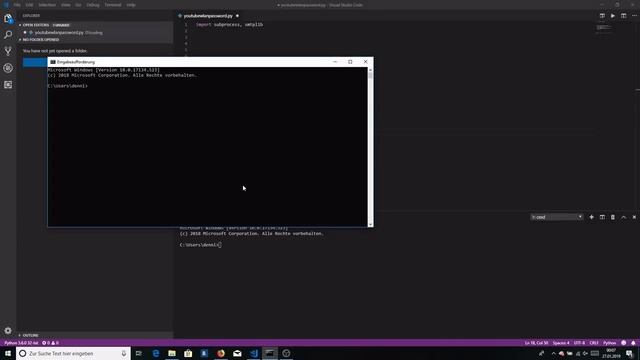Image resolution: width=640 pixels, height=360 pixels.
Task: Open the feedback smiley in status bar
Action: [624, 343]
